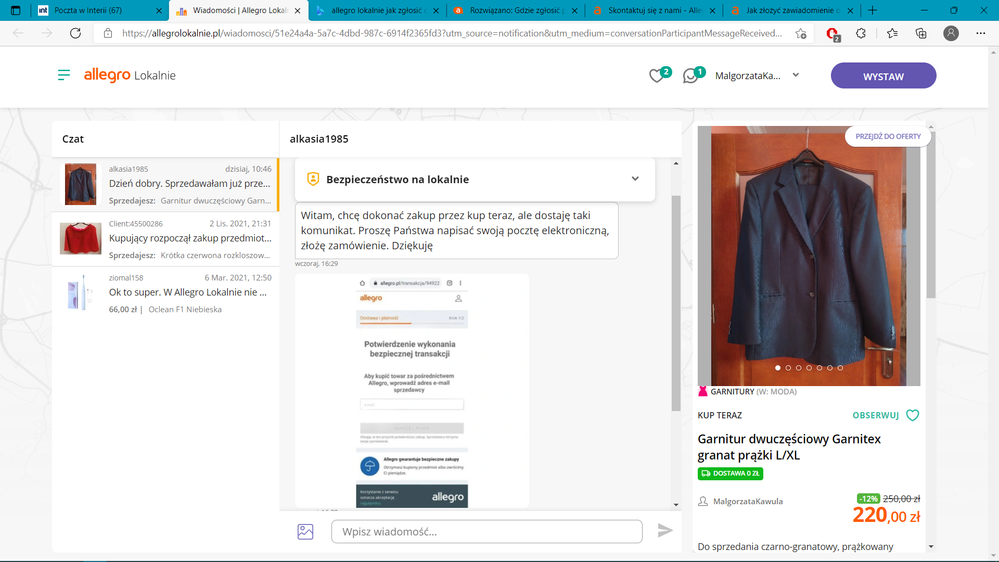This screenshot has height=562, width=999.
Task: Open the red adblock extension icon
Action: [x=832, y=34]
